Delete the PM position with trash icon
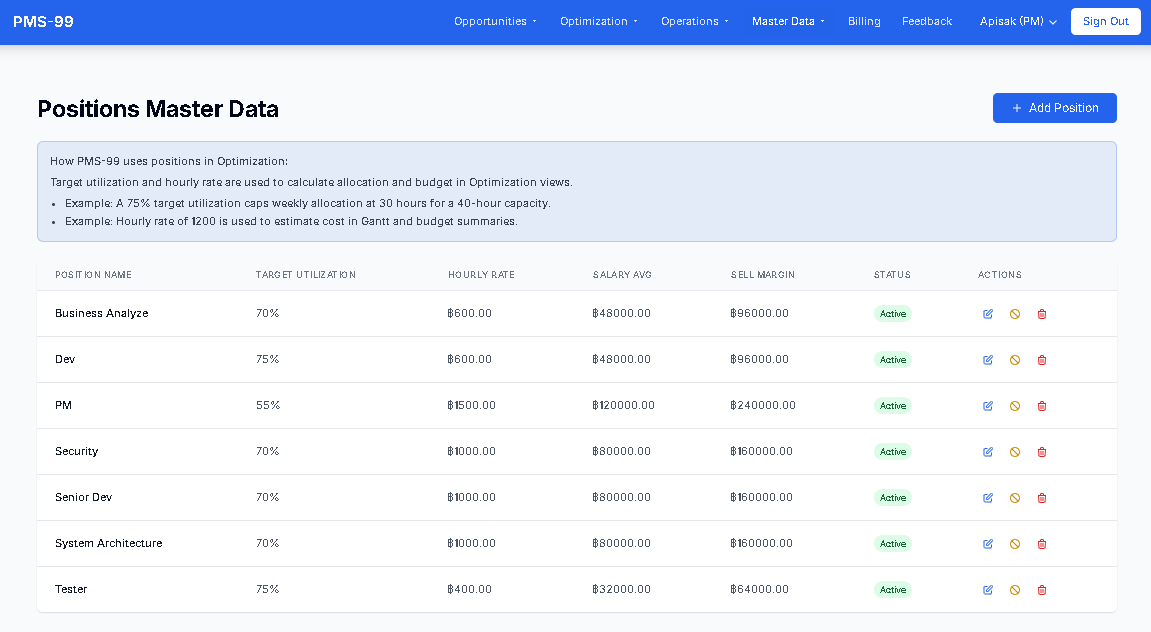This screenshot has height=632, width=1151. 1042,406
